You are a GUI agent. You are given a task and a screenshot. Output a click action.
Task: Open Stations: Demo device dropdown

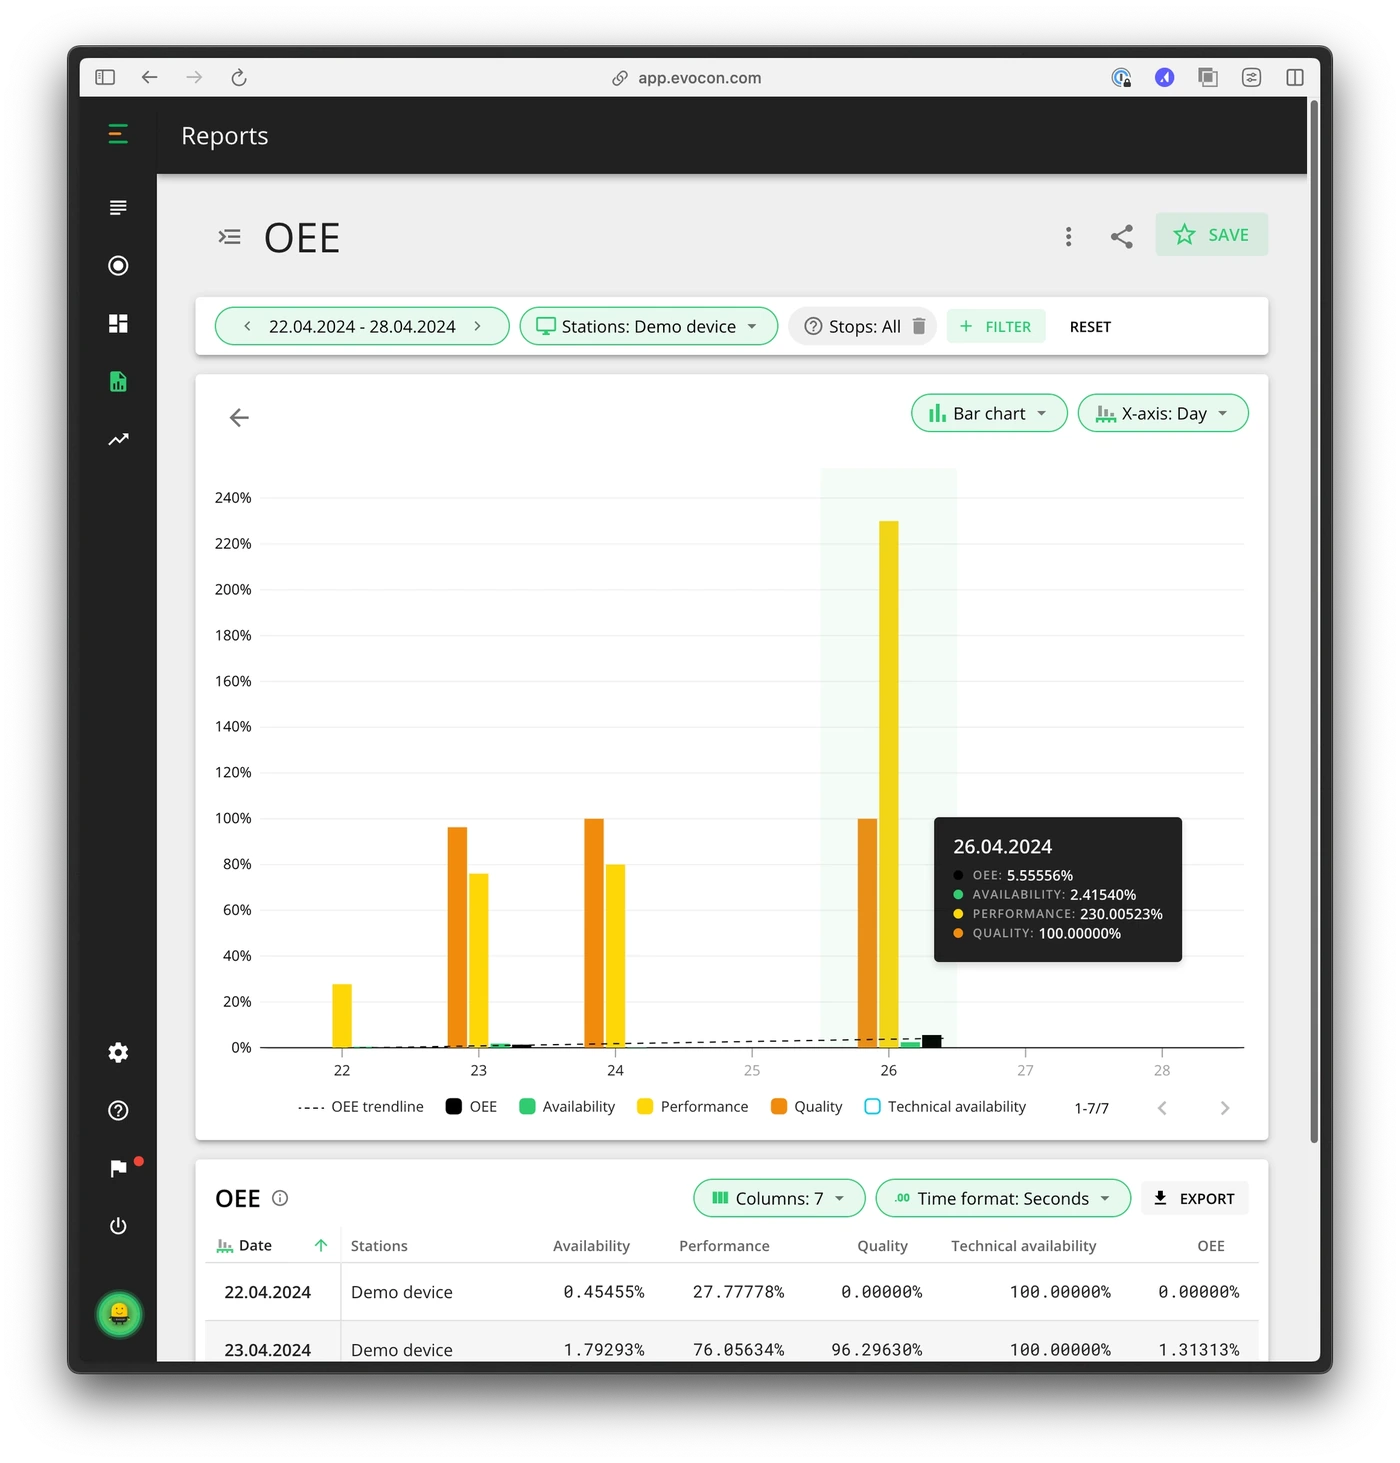(648, 326)
